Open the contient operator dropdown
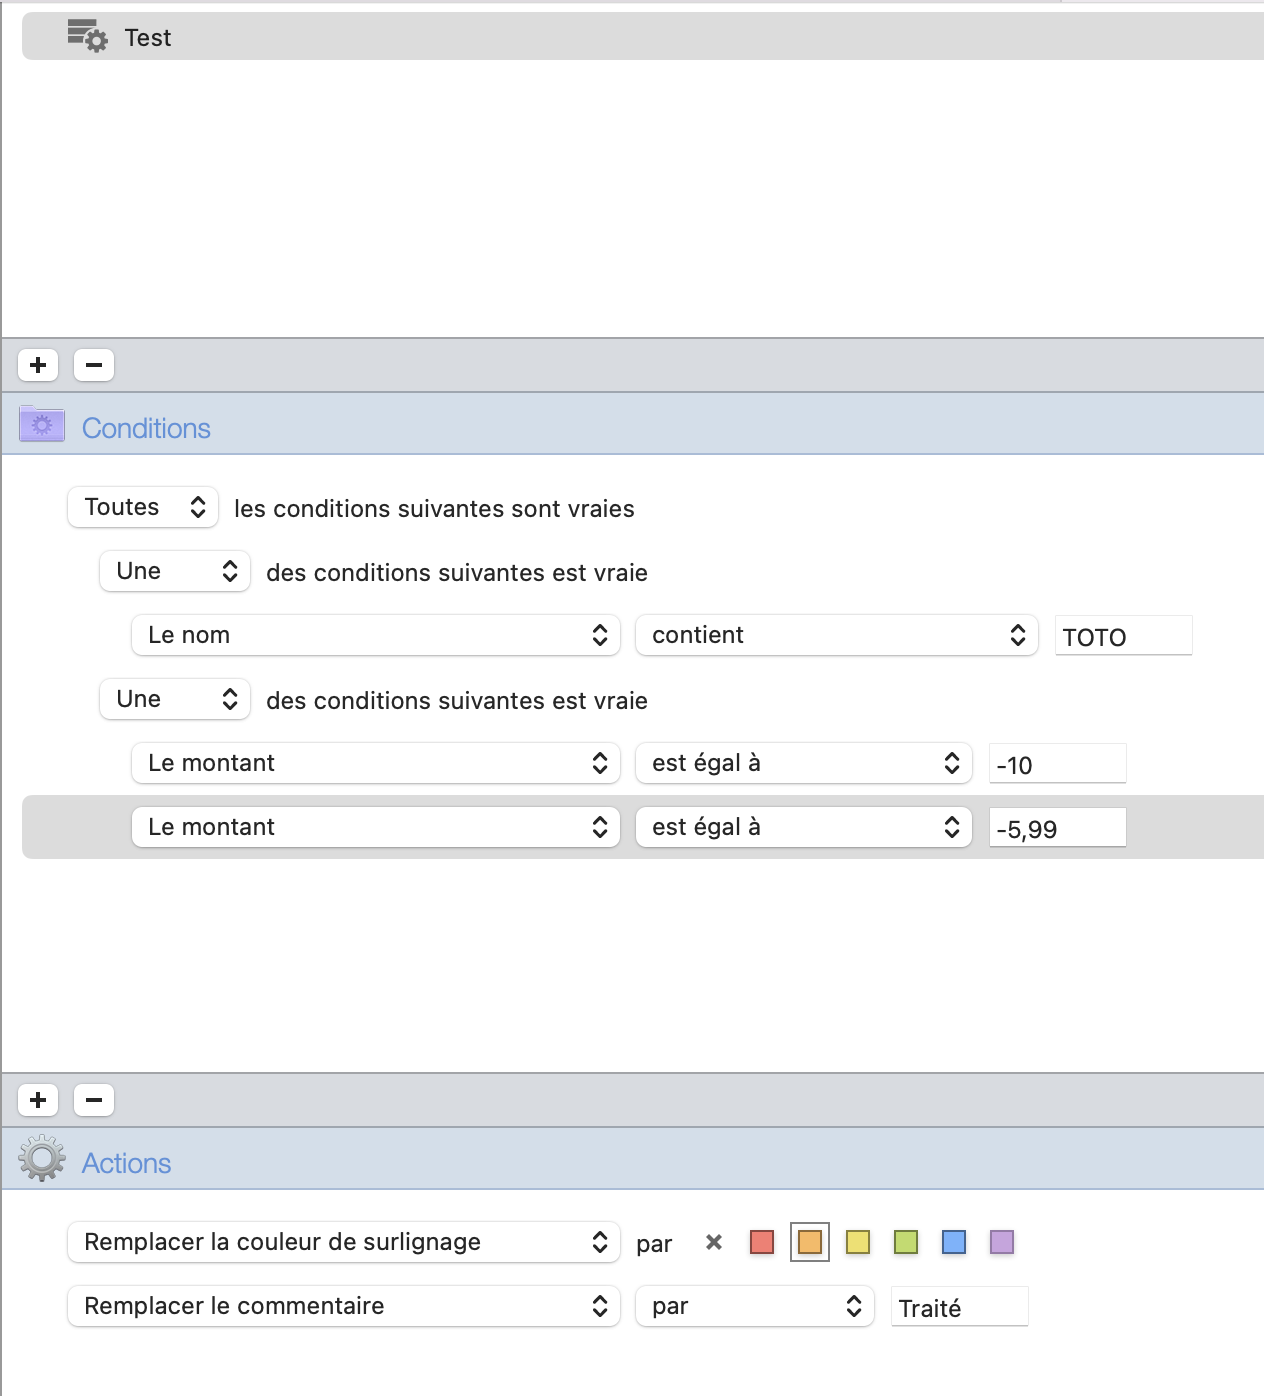Screen dimensions: 1264x1396 click(837, 635)
